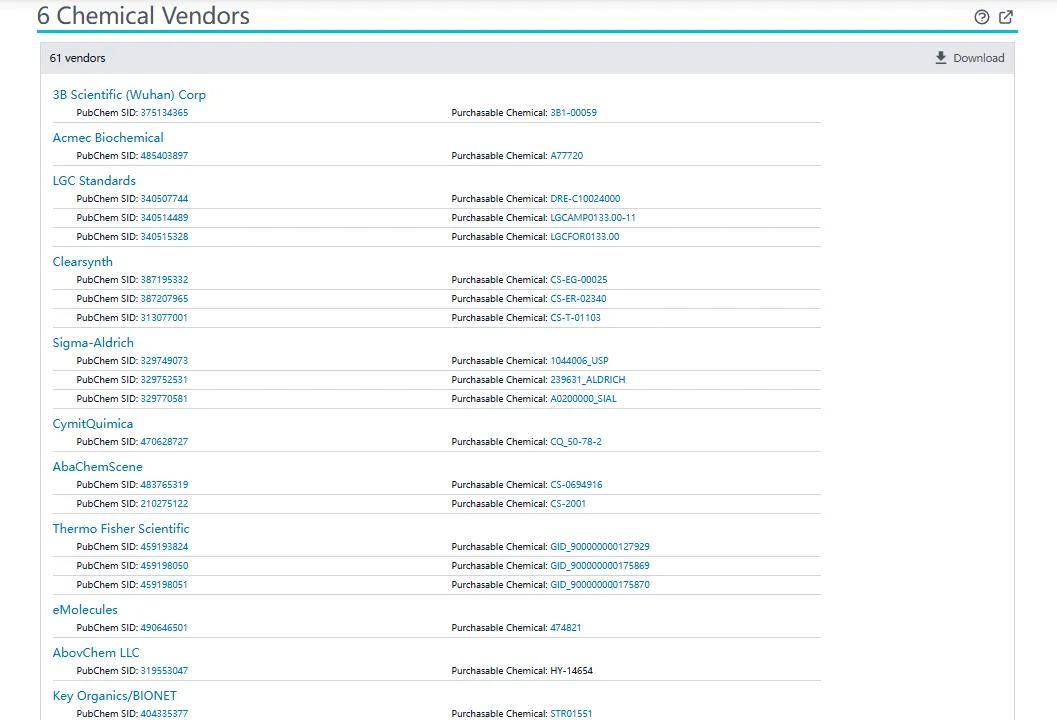
Task: Open purchasable chemical CS-EG-00025
Action: [579, 280]
